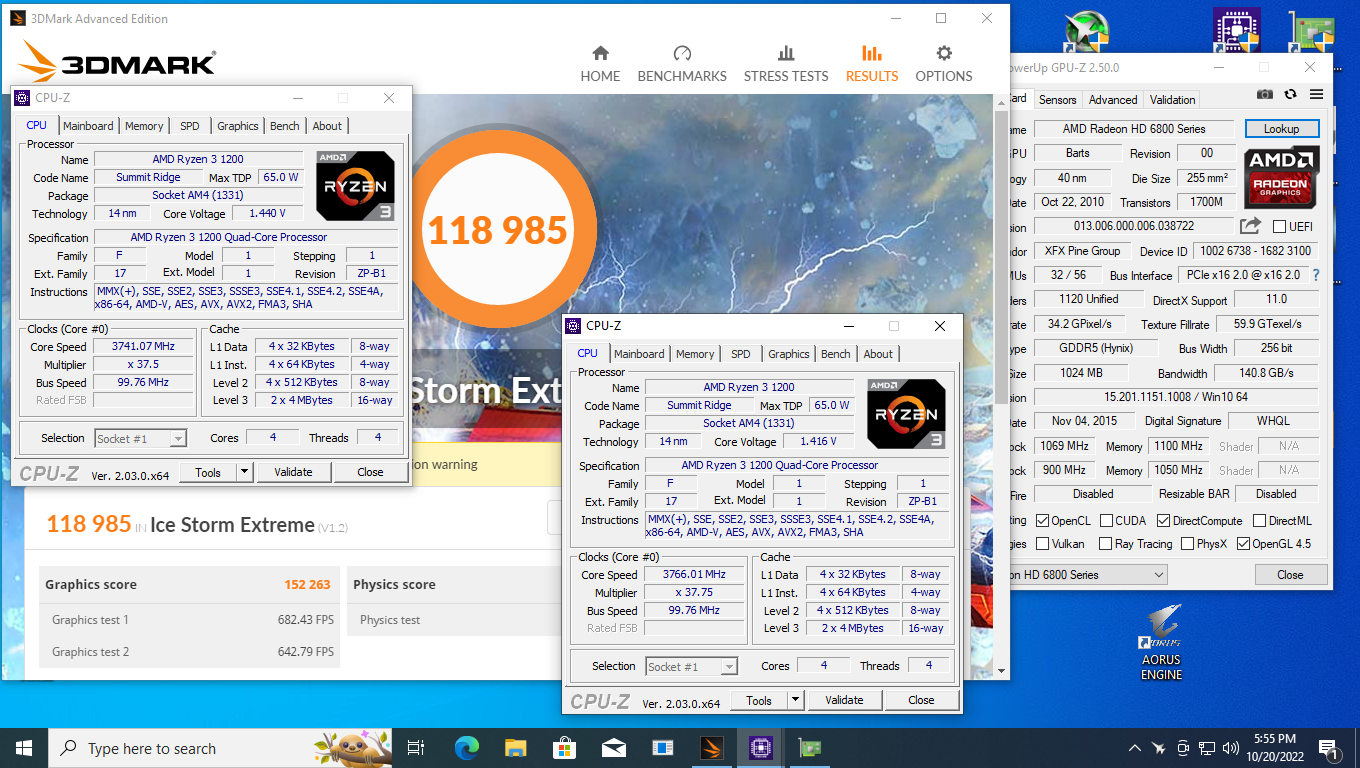Open the Validation tab in GPU-Z

[1173, 100]
